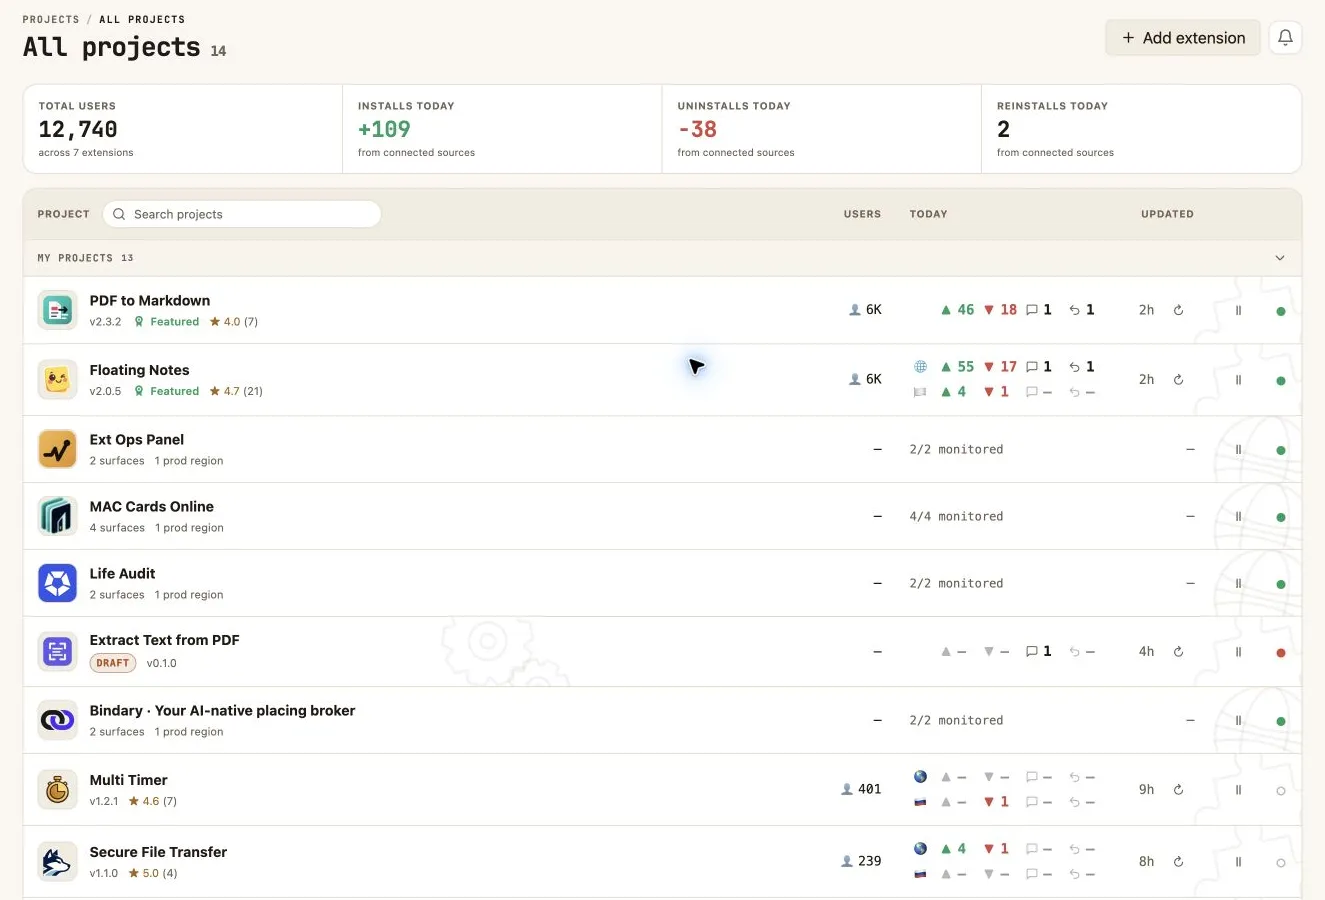Collapse the My Projects section chevron
1325x900 pixels.
click(x=1280, y=258)
